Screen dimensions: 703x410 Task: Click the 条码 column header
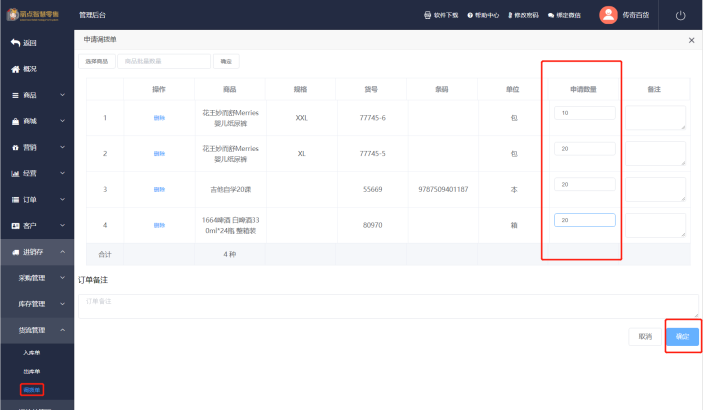(x=442, y=90)
